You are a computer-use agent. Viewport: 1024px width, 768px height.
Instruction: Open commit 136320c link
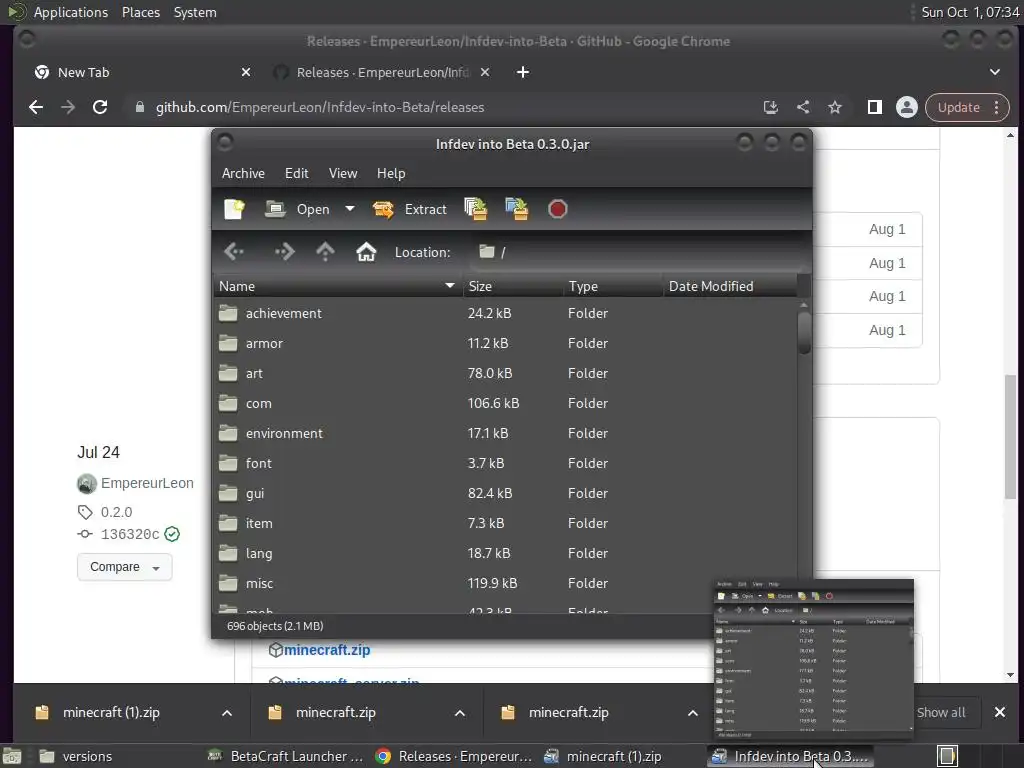tap(130, 534)
